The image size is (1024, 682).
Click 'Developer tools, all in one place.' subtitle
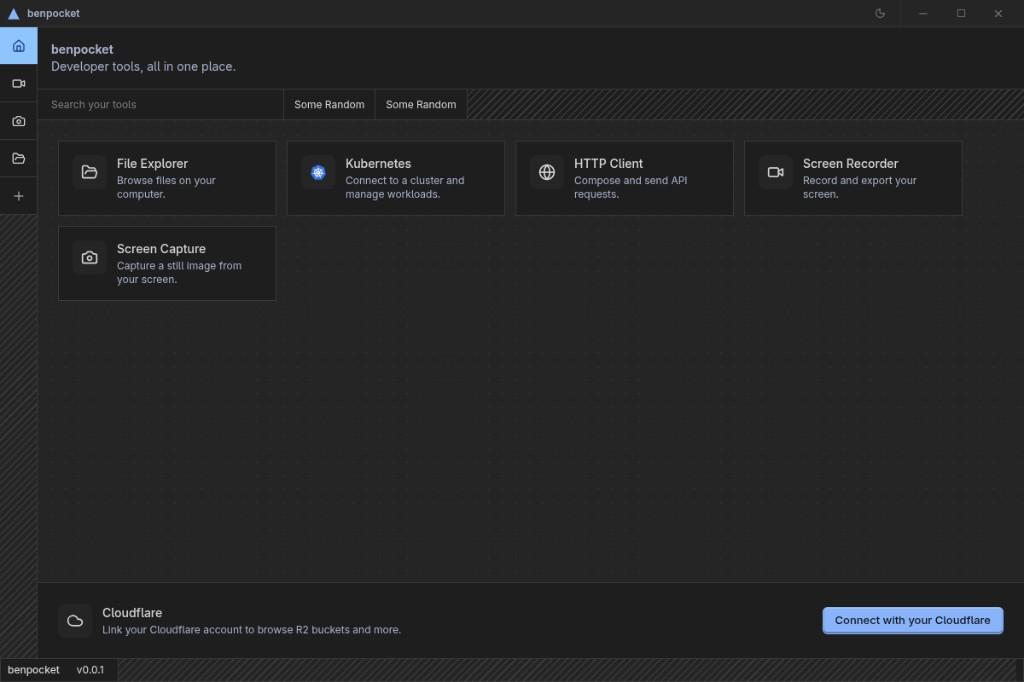tap(143, 67)
